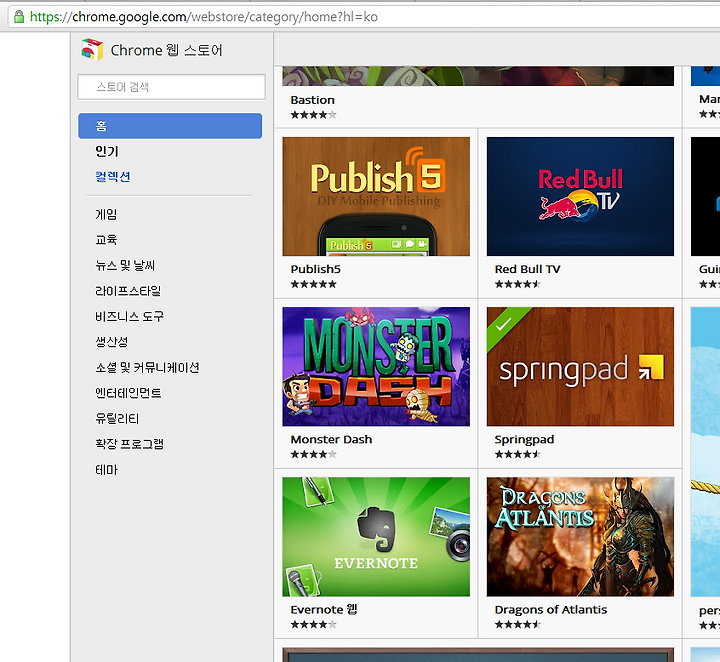Open the Evernote app thumbnail
The height and width of the screenshot is (662, 720).
pos(376,537)
